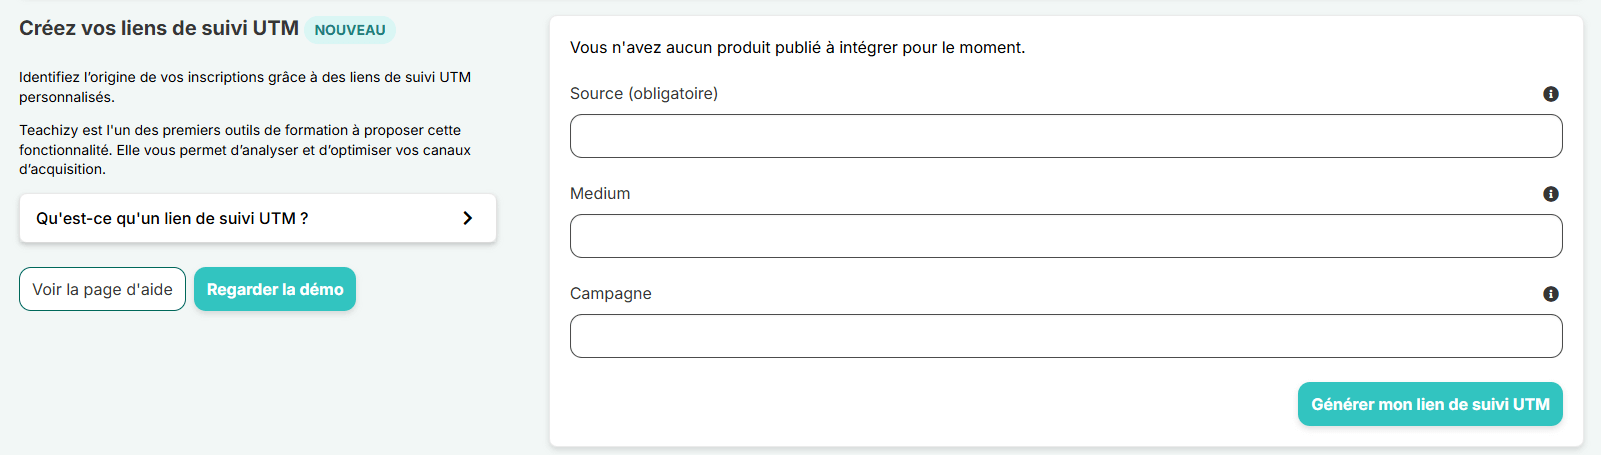
Task: Click the "Créez vos liens de suivi UTM" heading
Action: pos(159,28)
